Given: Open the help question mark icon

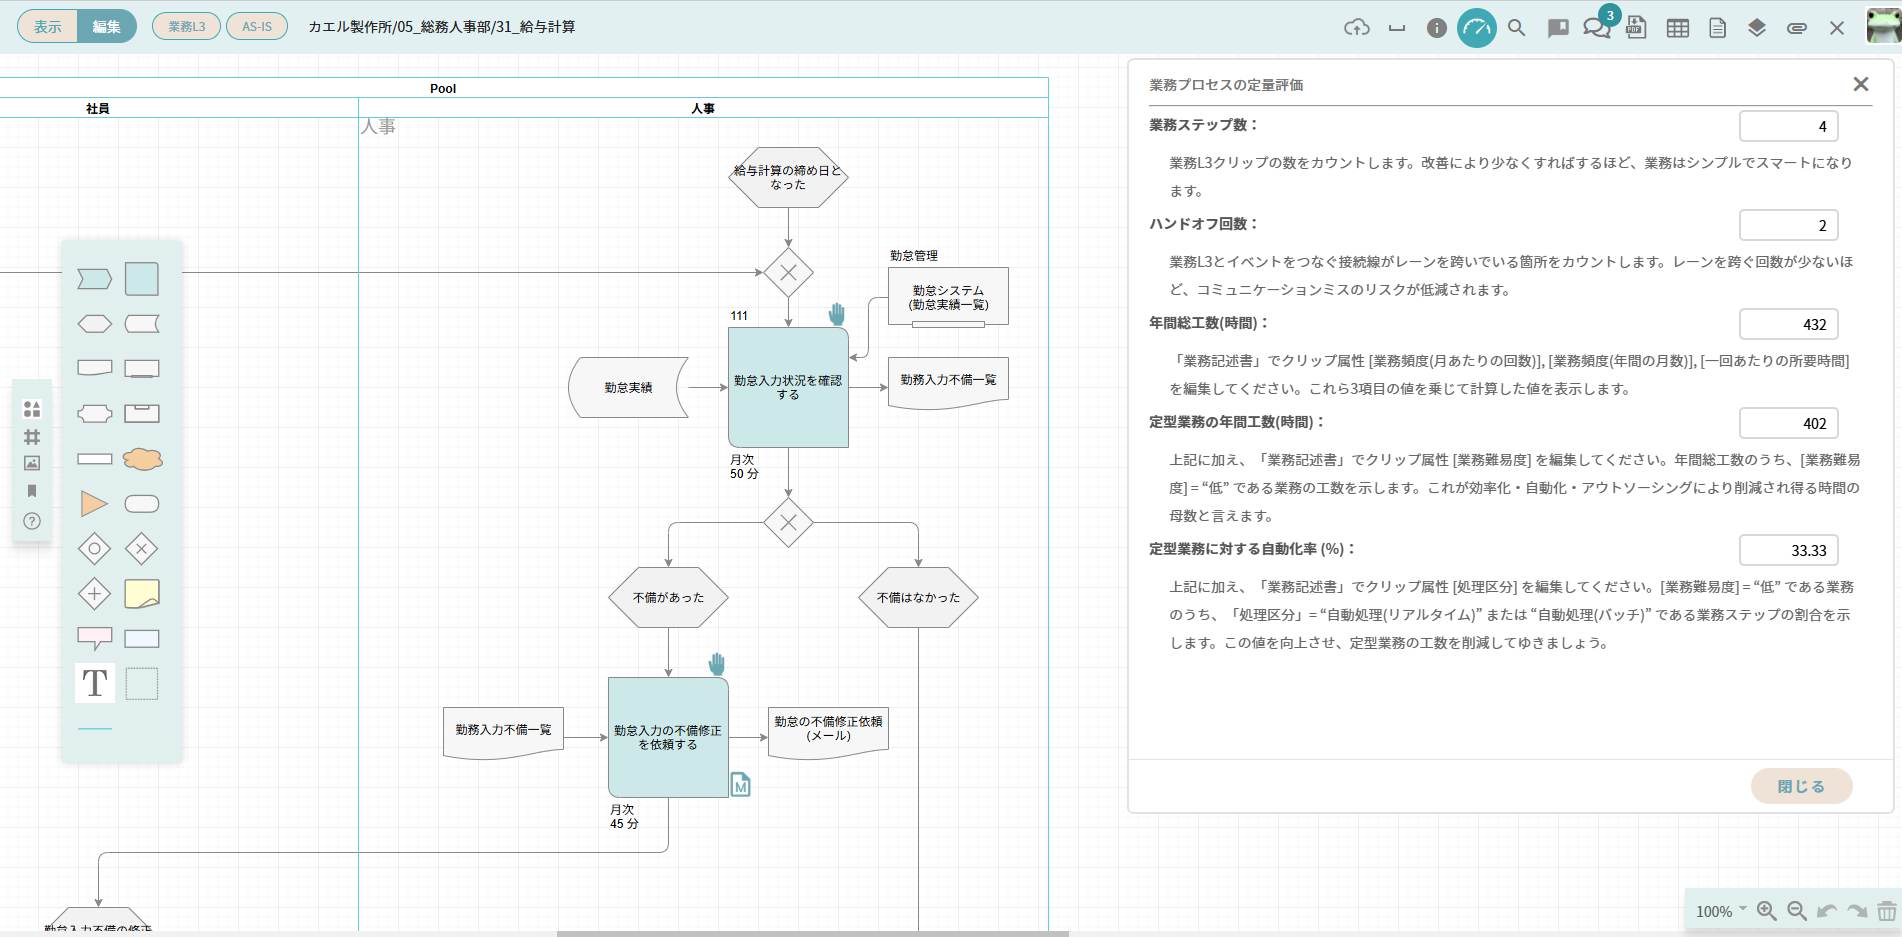Looking at the screenshot, I should point(32,521).
